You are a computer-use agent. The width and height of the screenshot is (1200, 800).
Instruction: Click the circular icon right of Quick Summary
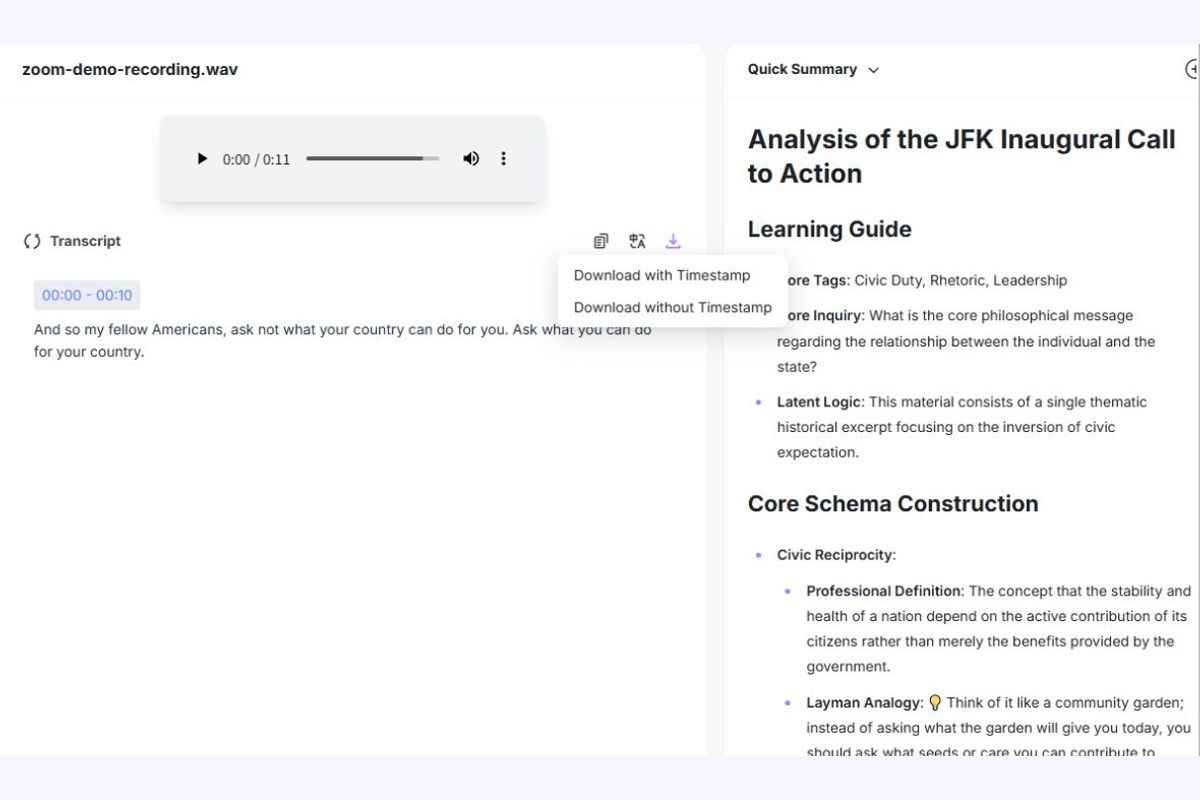click(x=1192, y=69)
